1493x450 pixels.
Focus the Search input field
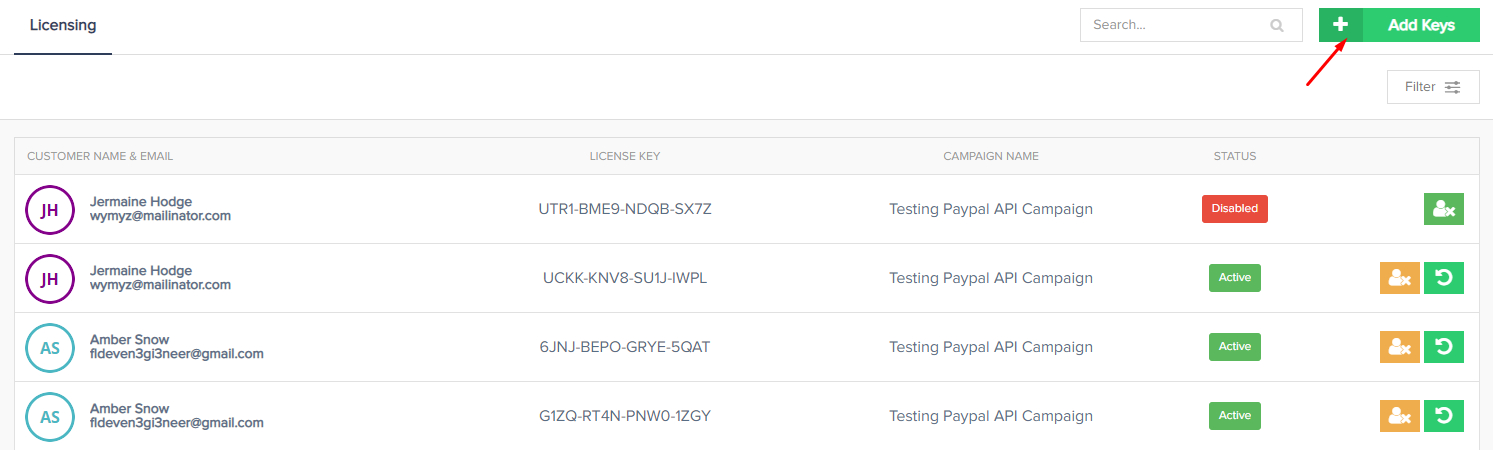(x=1175, y=25)
